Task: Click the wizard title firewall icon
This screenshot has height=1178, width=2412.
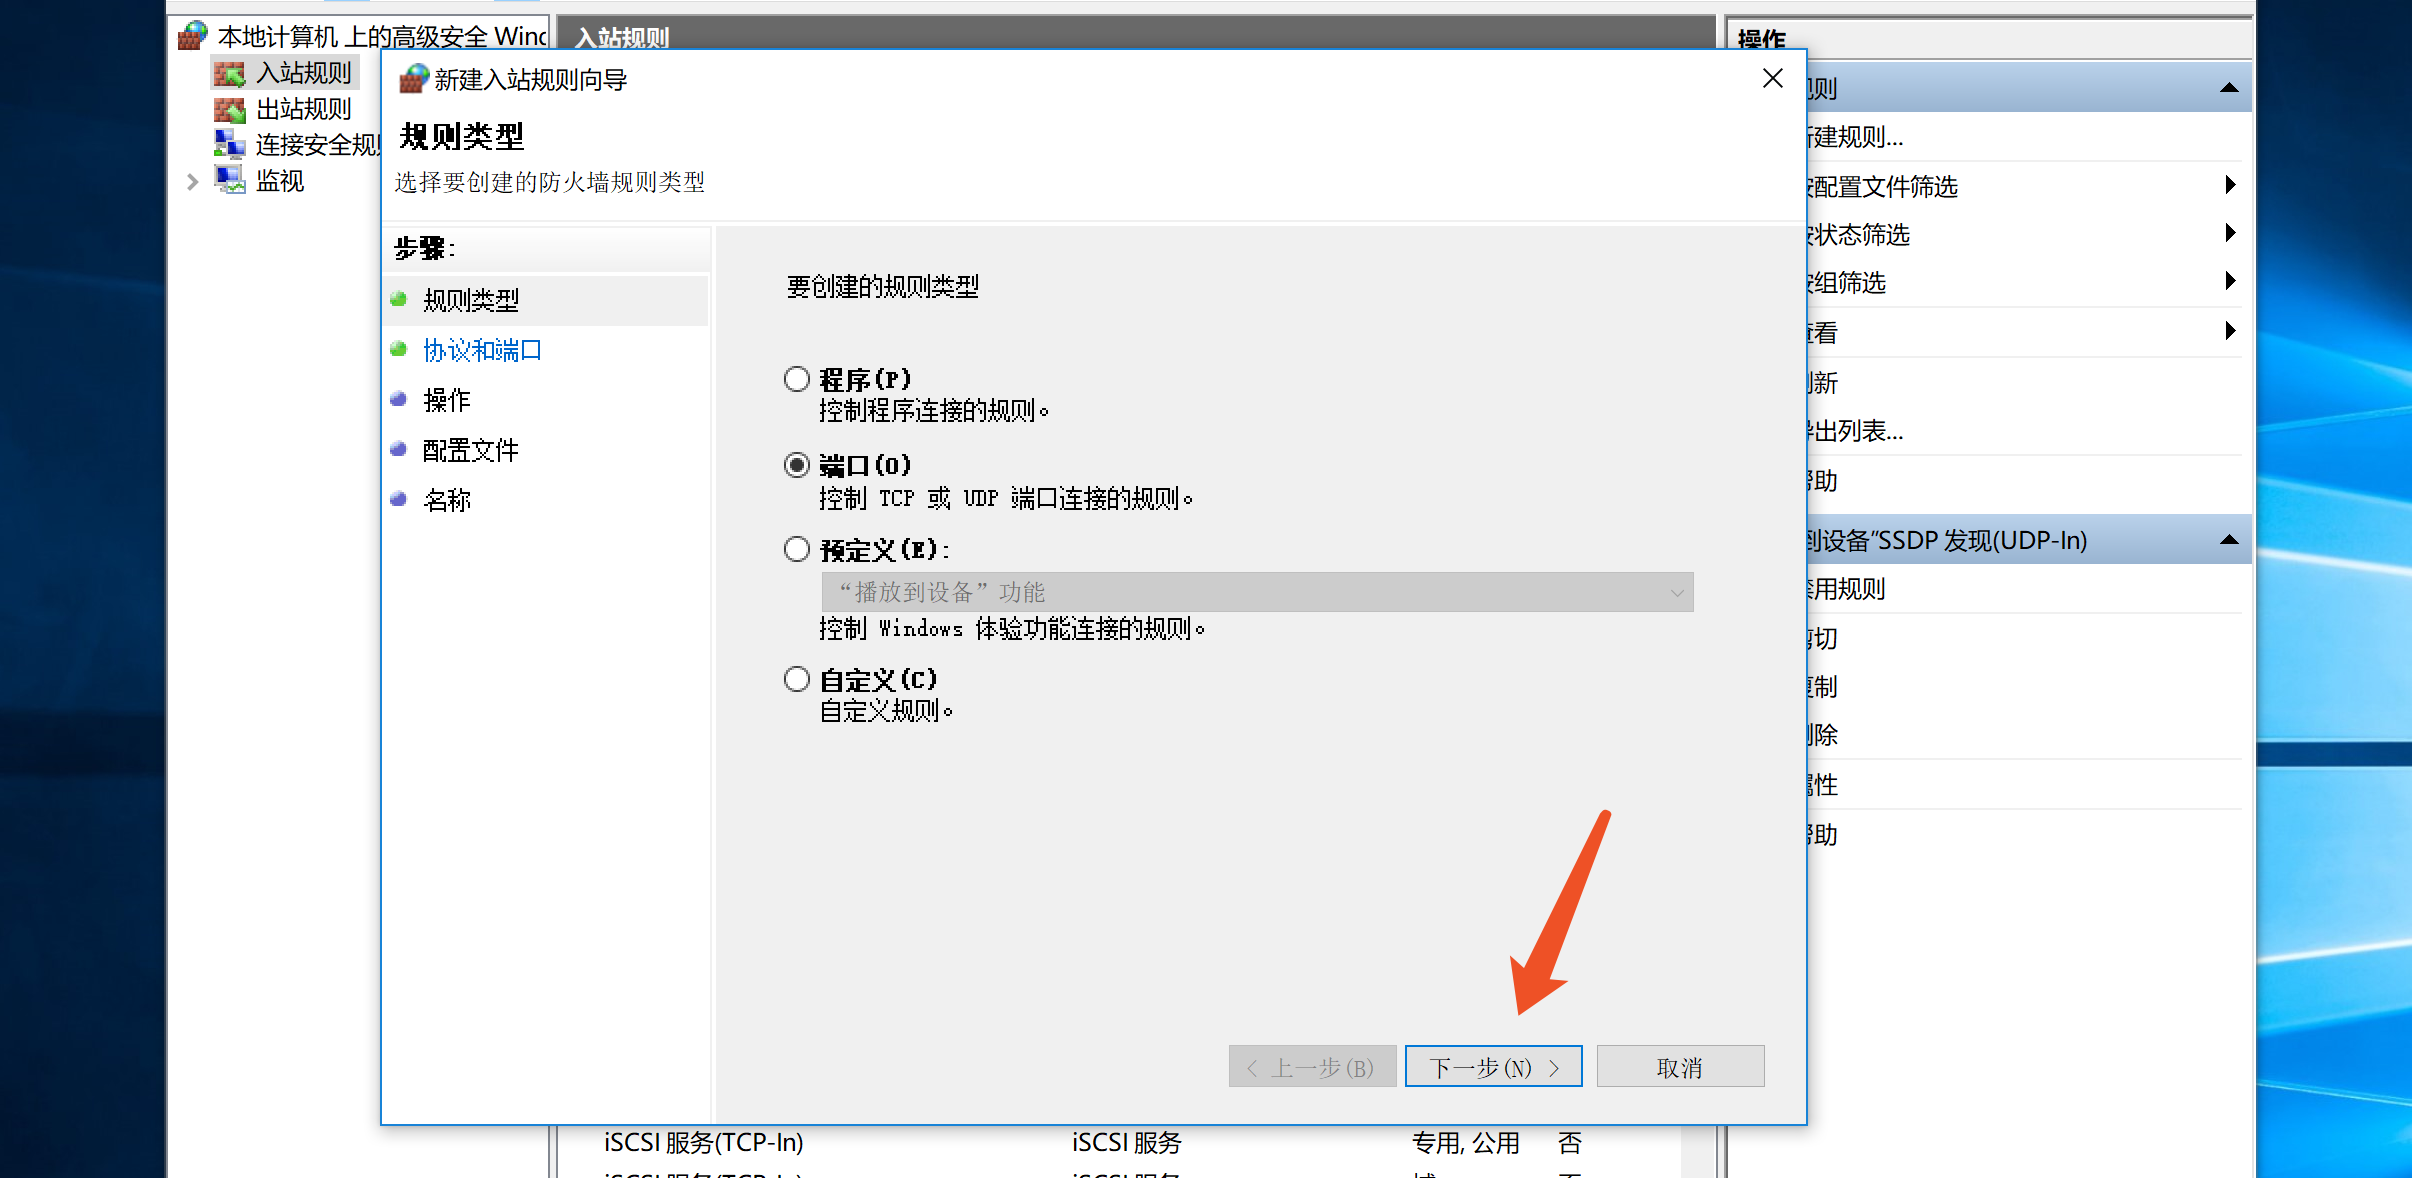Action: click(414, 80)
